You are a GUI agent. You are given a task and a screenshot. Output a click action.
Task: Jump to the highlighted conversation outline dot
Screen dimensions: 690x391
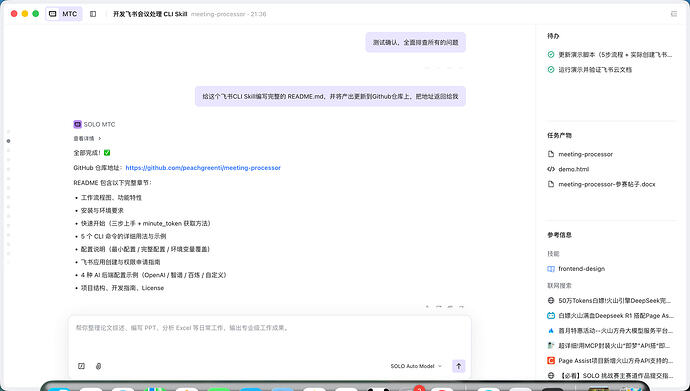(x=8, y=141)
